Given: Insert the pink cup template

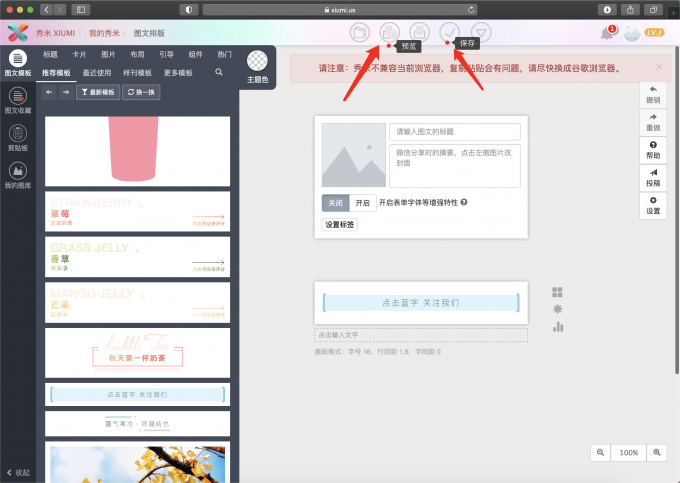Looking at the screenshot, I should pyautogui.click(x=137, y=151).
